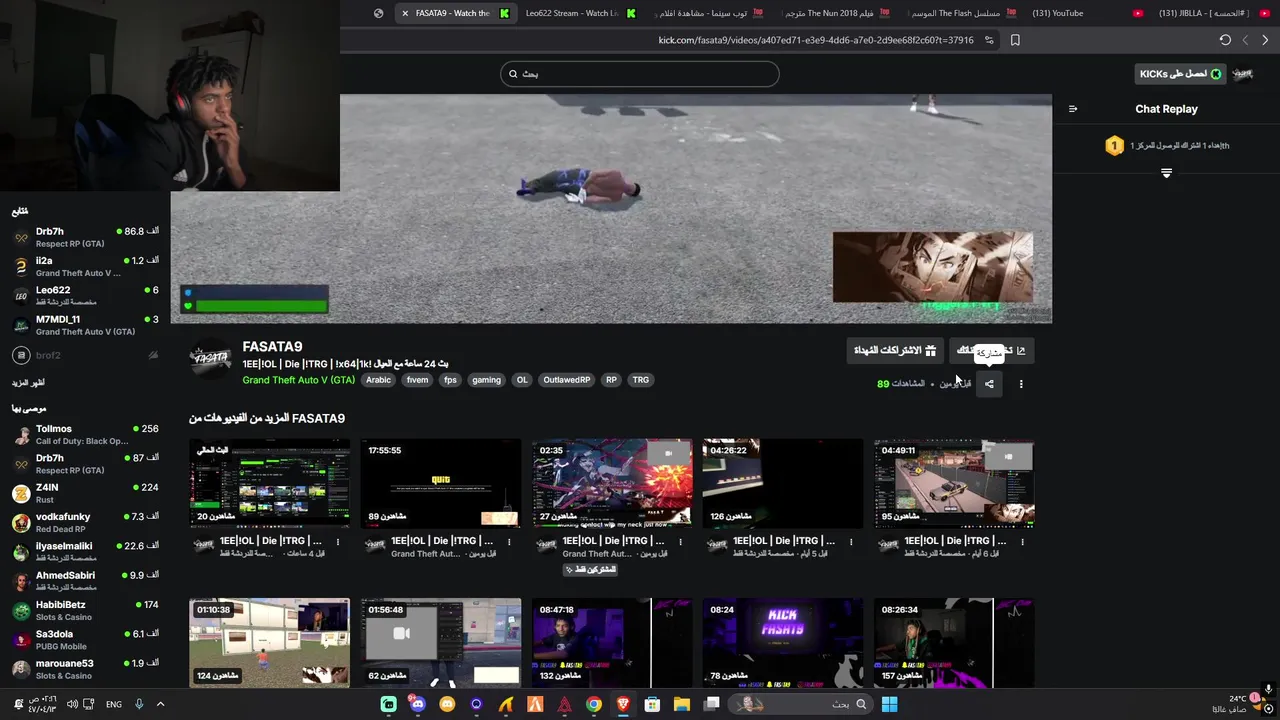This screenshot has width=1280, height=720.
Task: Open HabibiBetz Slots & Casino channel
Action: pyautogui.click(x=85, y=610)
